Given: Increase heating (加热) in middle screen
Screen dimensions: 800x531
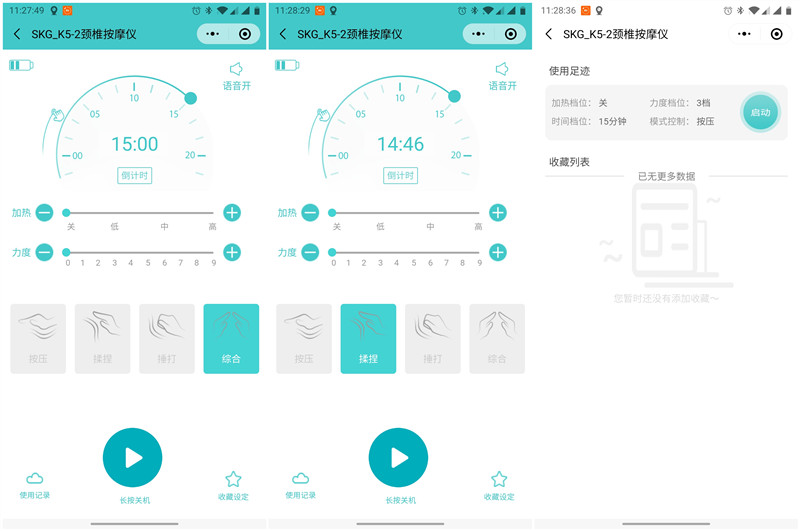Looking at the screenshot, I should [x=498, y=213].
